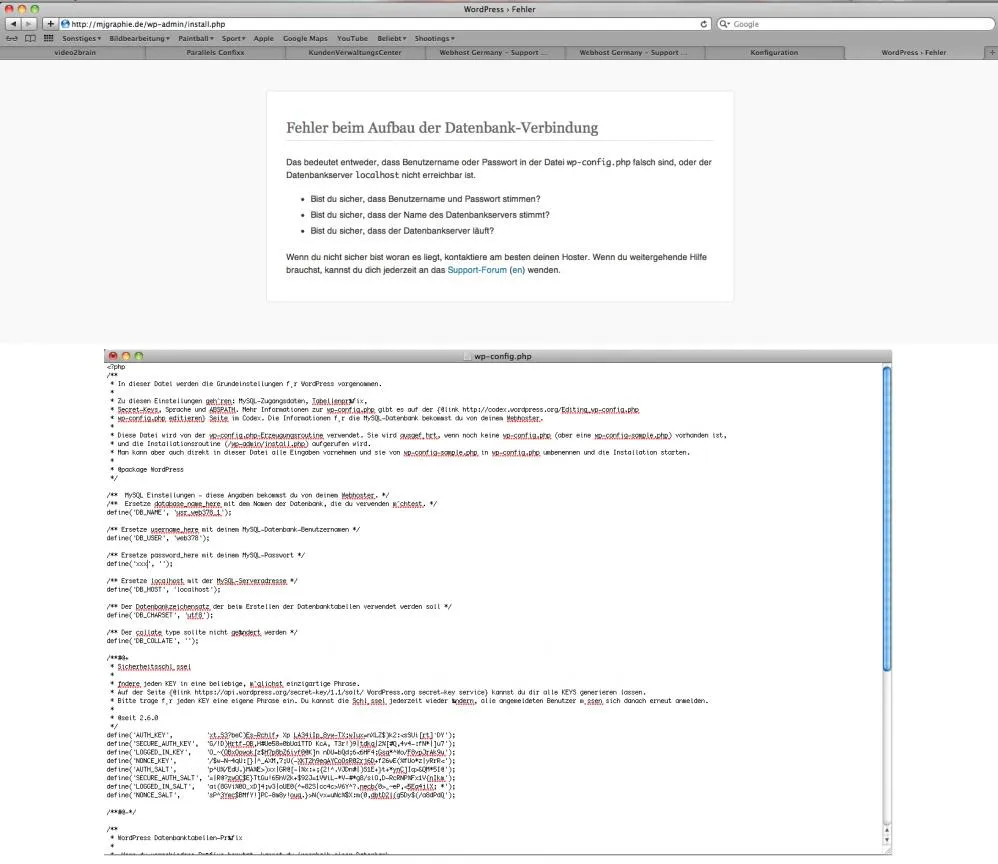998x864 pixels.
Task: Click the wp-config.php window title
Action: pos(502,357)
